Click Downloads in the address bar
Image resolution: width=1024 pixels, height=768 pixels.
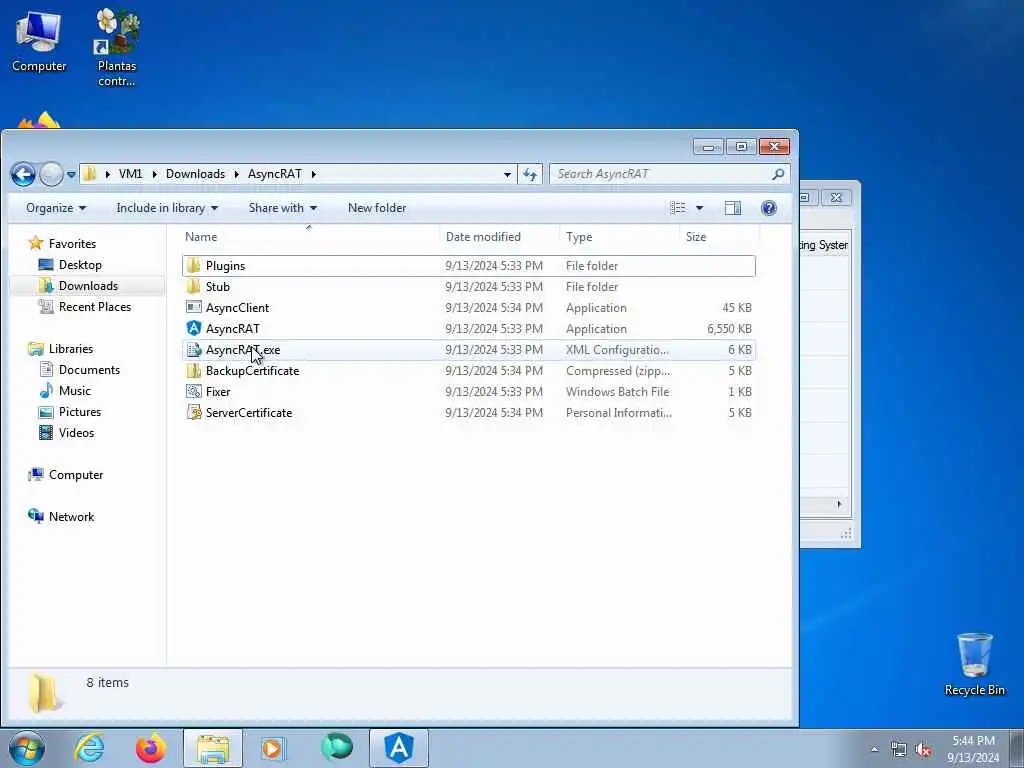[x=195, y=174]
